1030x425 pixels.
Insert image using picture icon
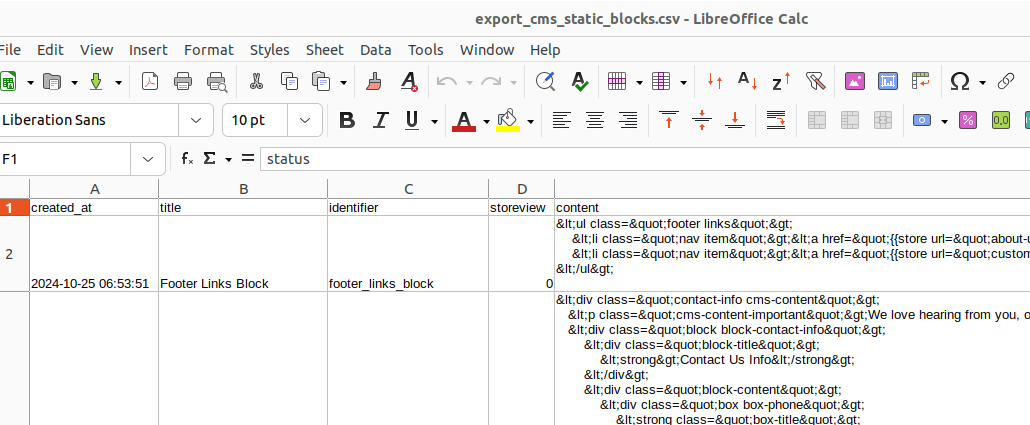(855, 82)
